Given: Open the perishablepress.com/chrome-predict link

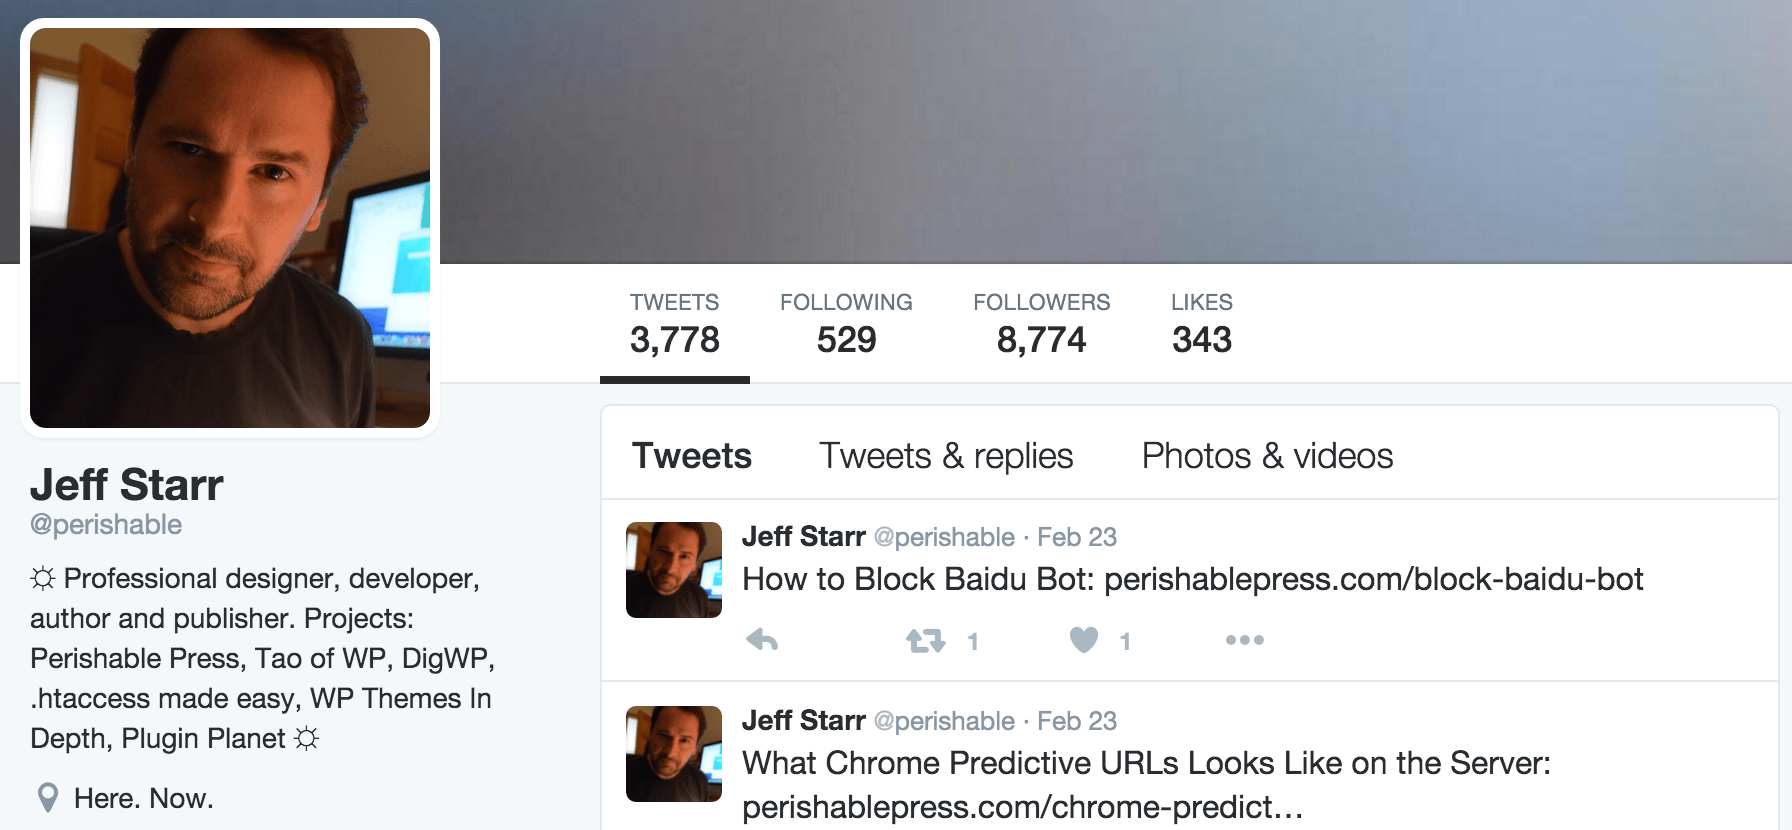Looking at the screenshot, I should pyautogui.click(x=1022, y=807).
